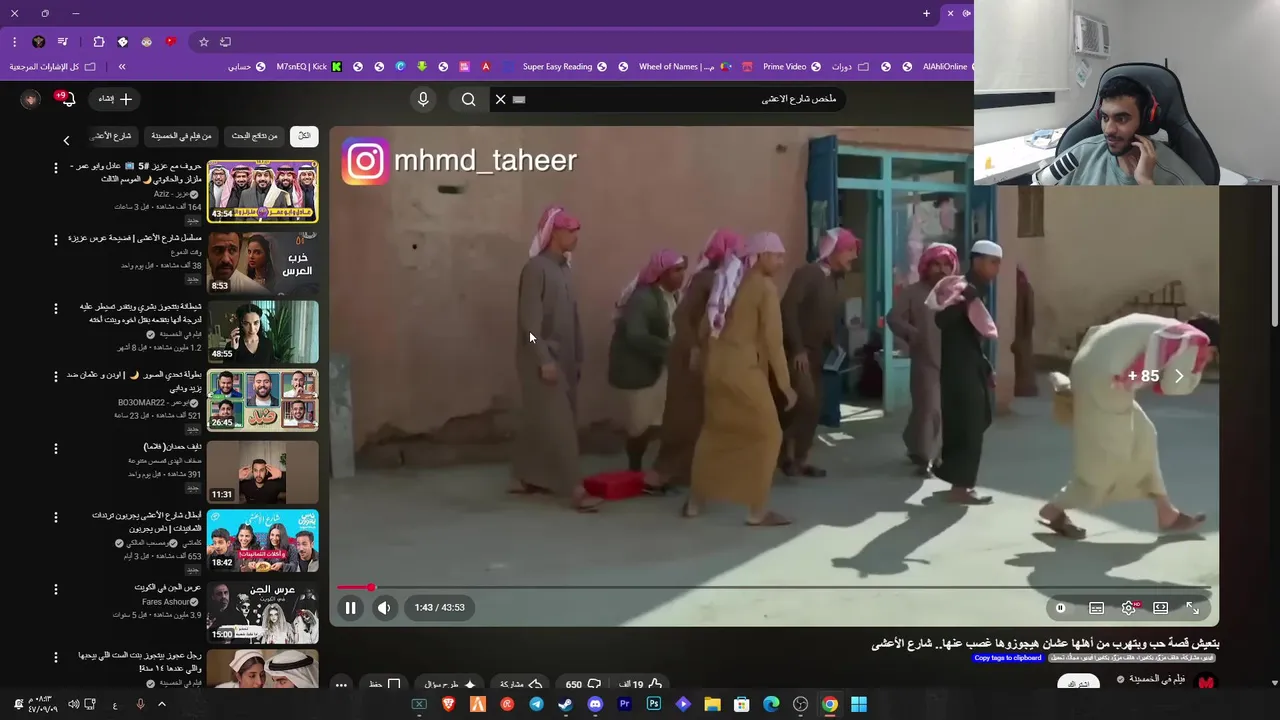The height and width of the screenshot is (720, 1280).
Task: Open the on-screen keyboard icon in the search box
Action: pyautogui.click(x=518, y=99)
